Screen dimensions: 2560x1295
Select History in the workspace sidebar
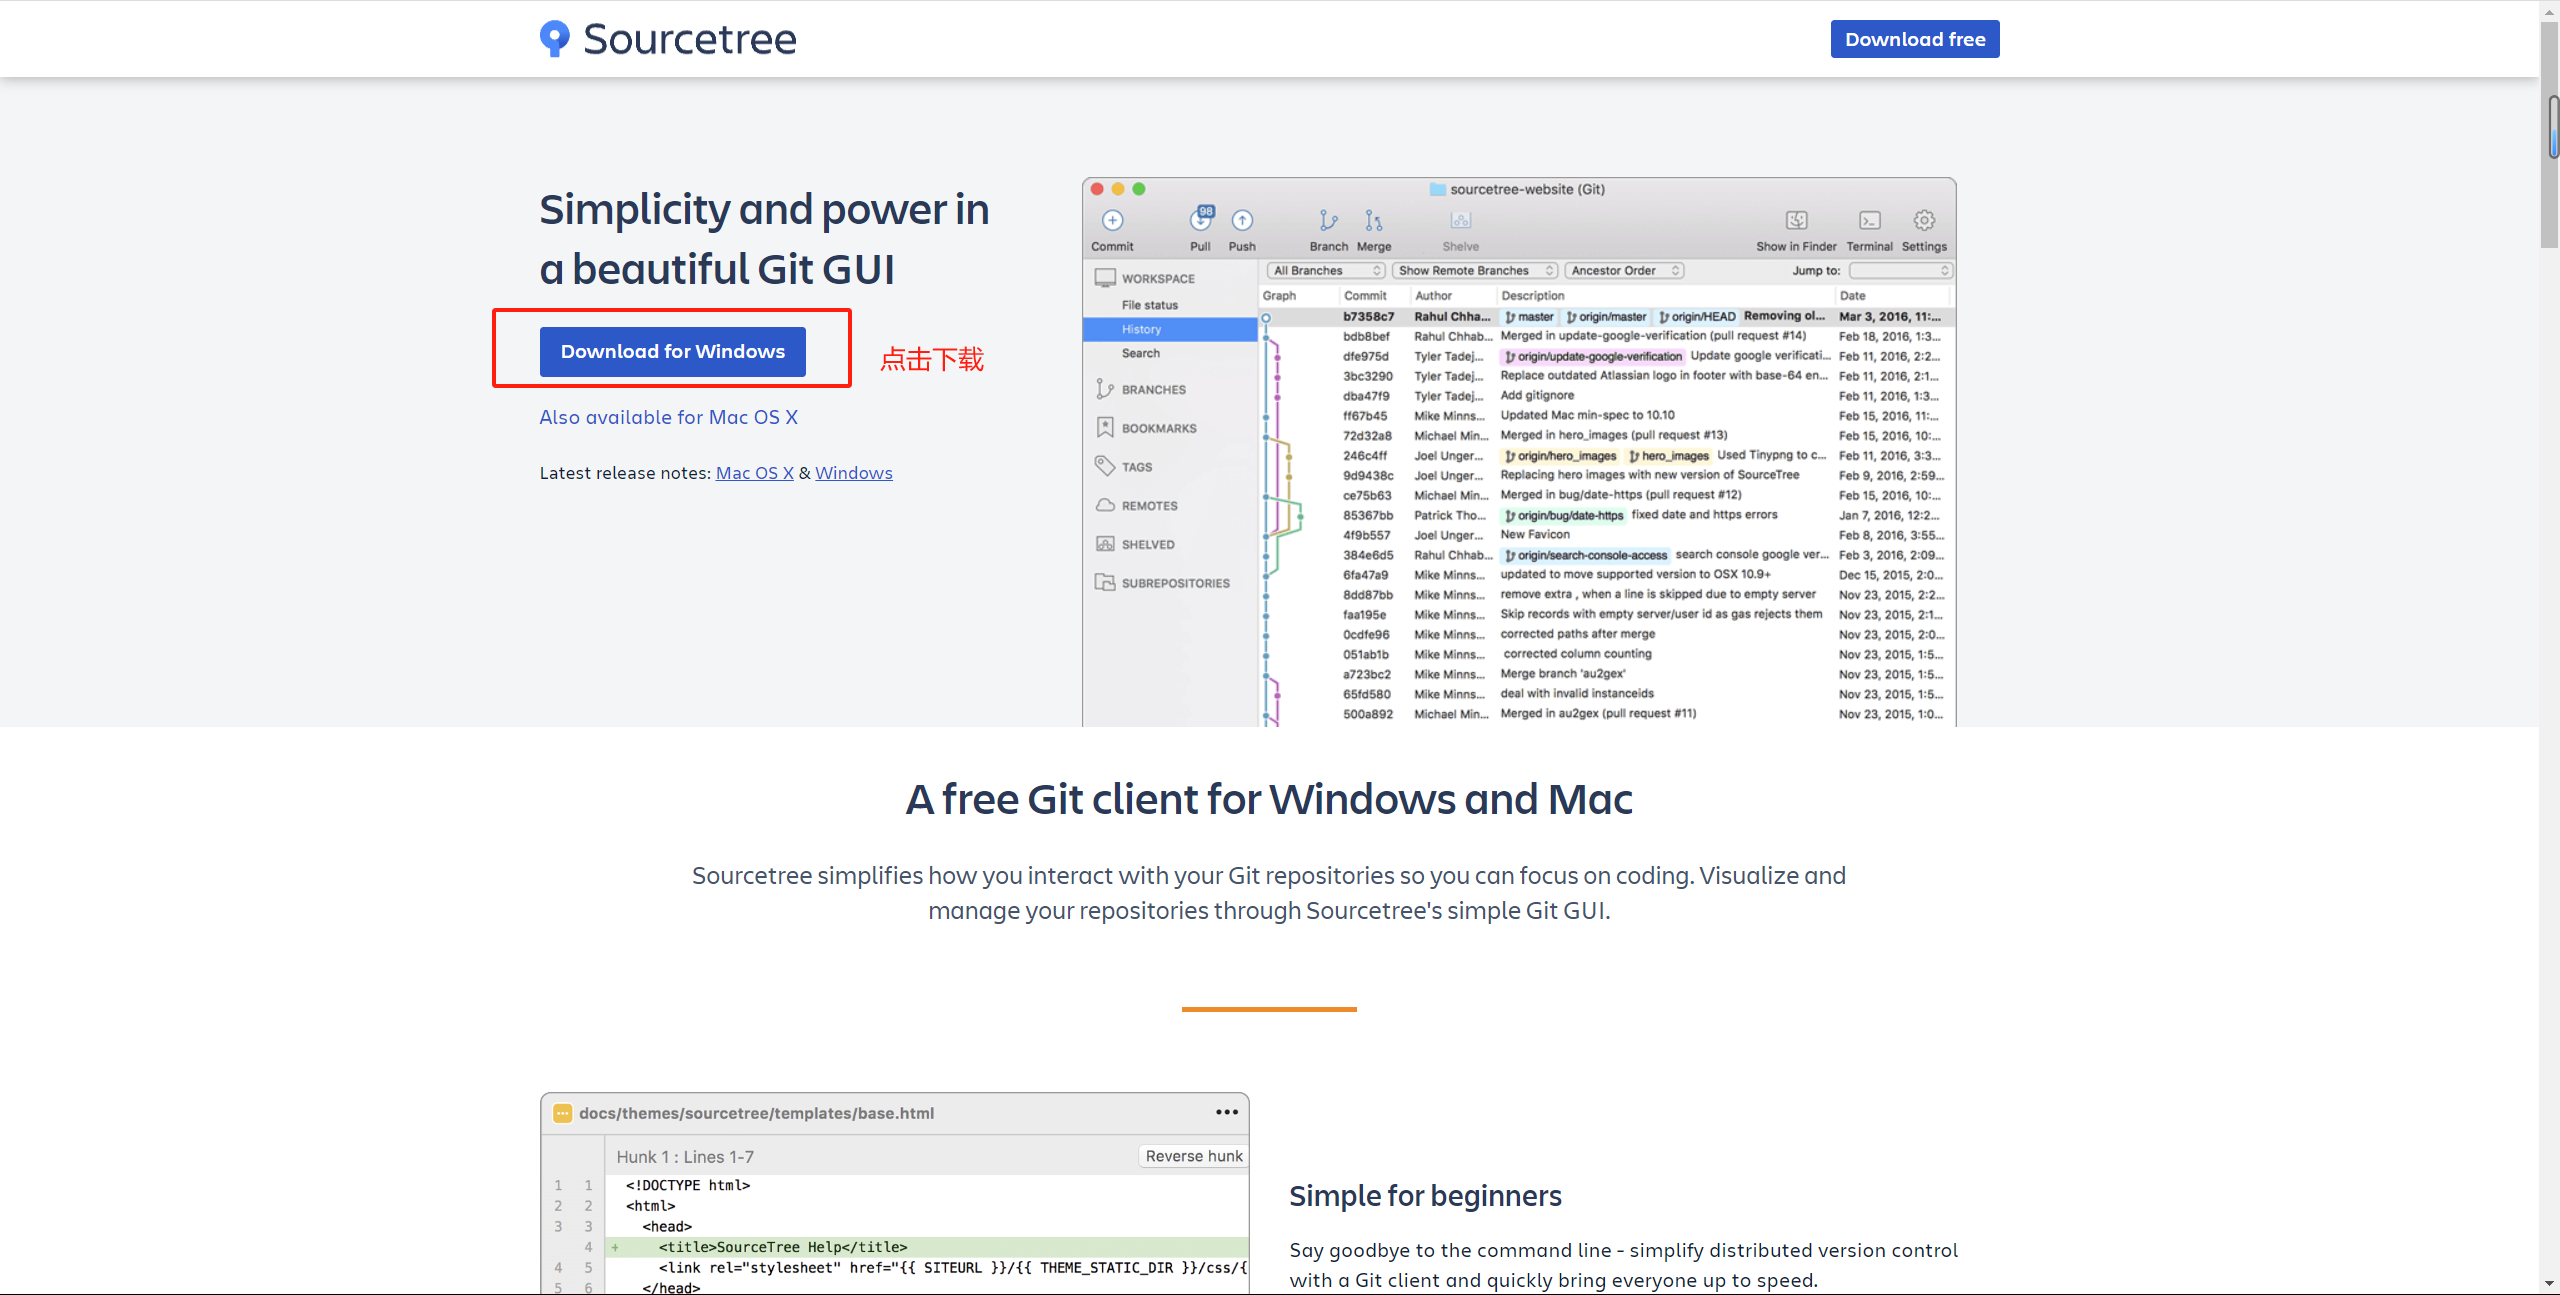click(1142, 329)
